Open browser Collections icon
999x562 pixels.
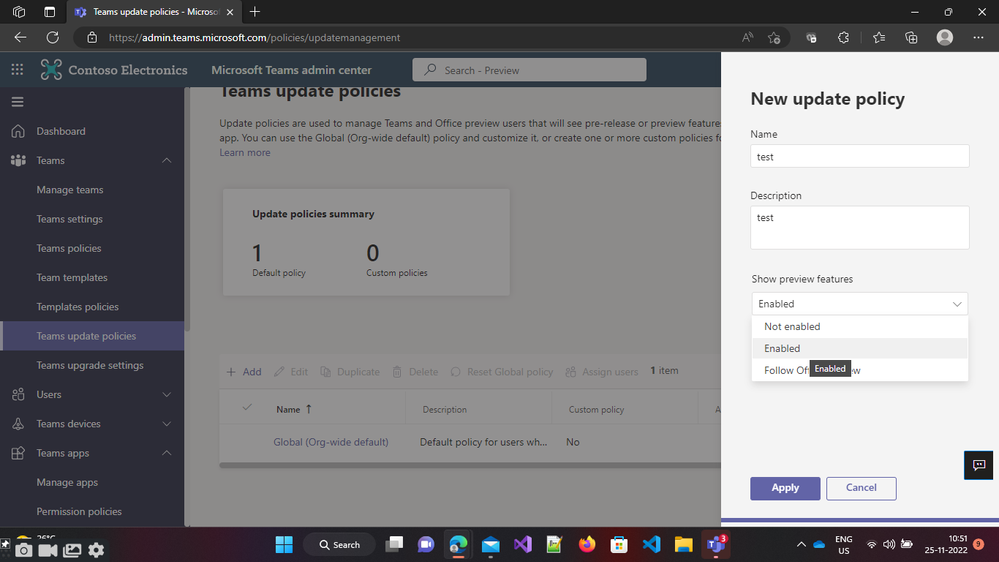(x=912, y=38)
